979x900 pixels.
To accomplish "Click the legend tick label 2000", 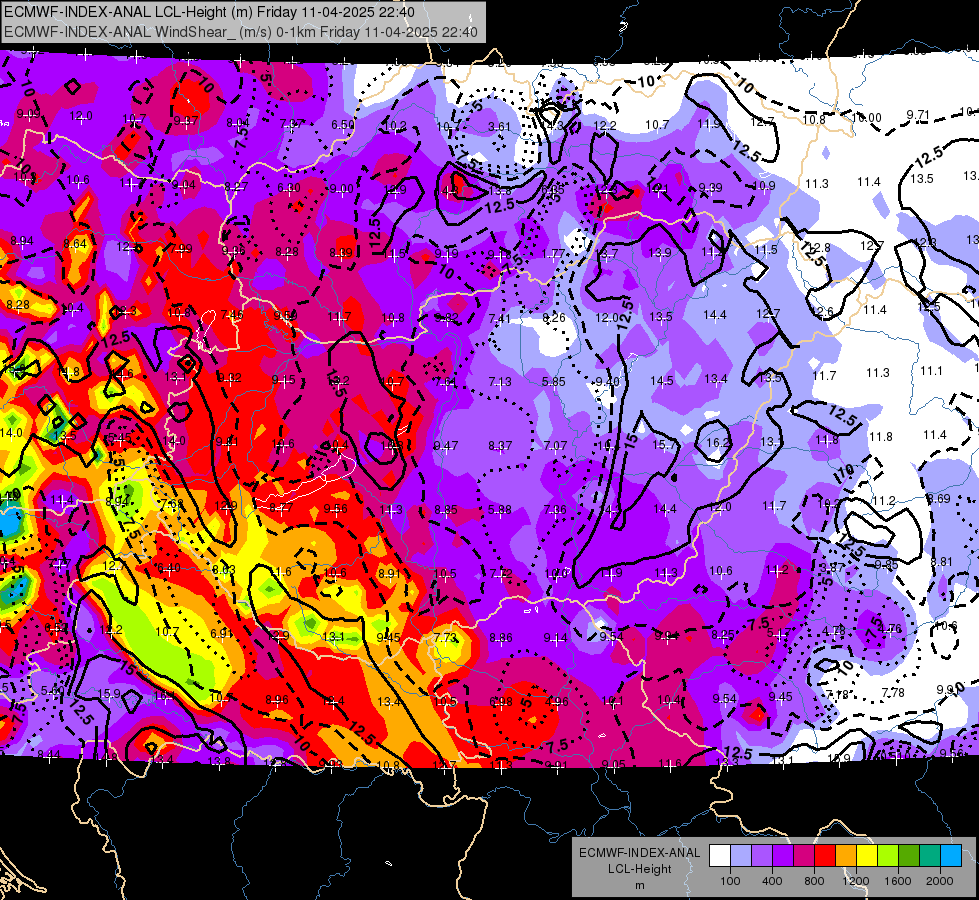I will click(x=940, y=881).
